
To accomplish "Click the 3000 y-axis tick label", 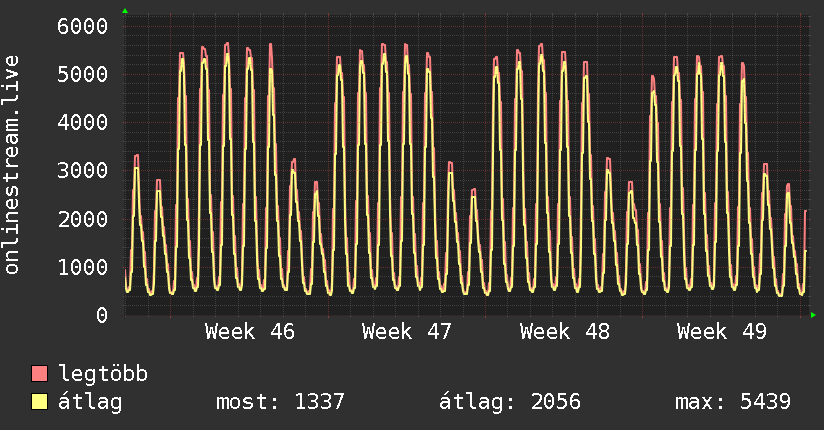I will pos(82,170).
